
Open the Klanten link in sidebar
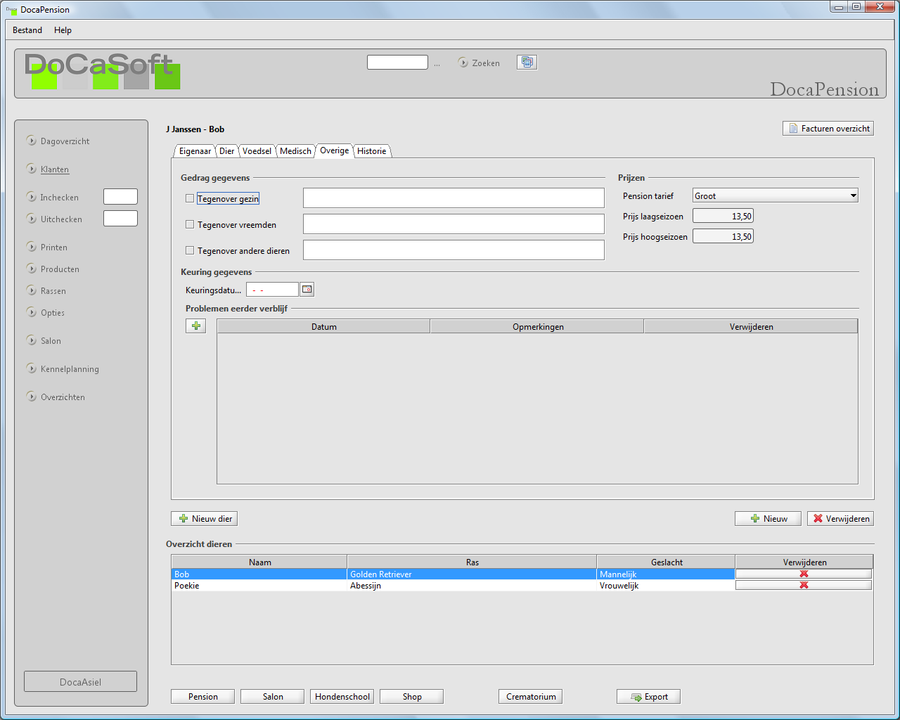click(55, 169)
